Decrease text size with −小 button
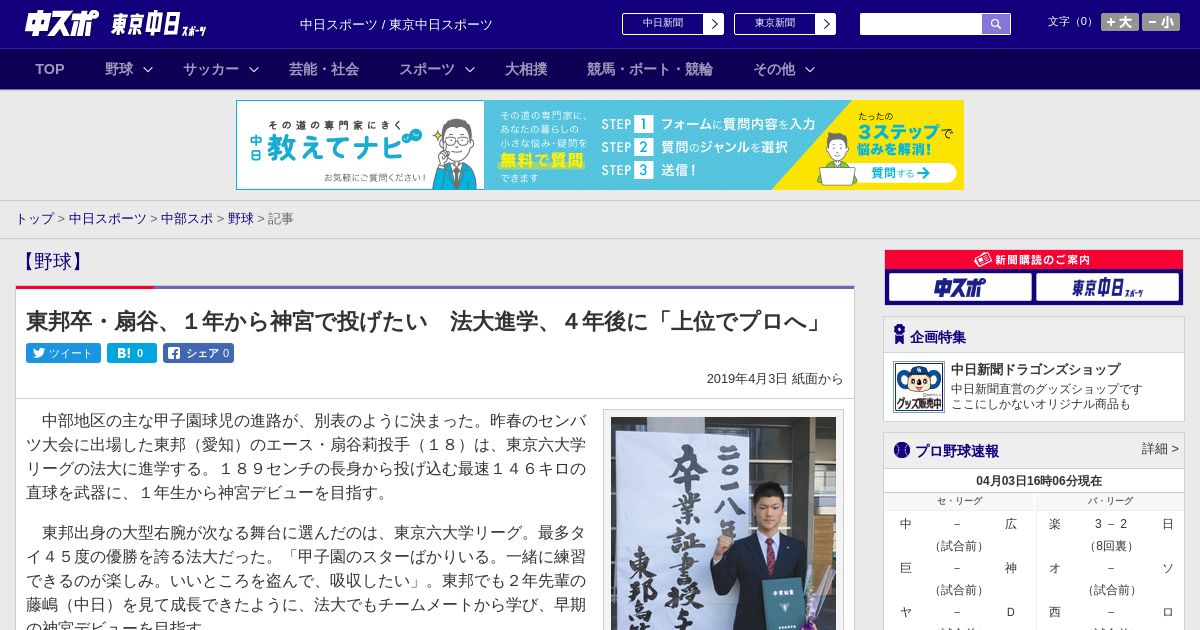This screenshot has width=1200, height=630. pos(1161,22)
